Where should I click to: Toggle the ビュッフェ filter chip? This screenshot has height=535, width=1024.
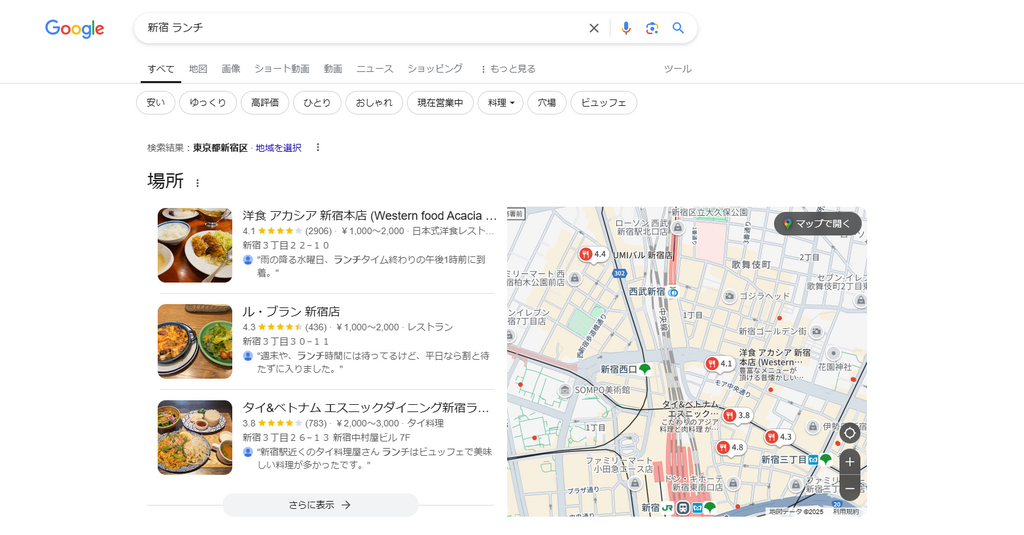[x=603, y=103]
